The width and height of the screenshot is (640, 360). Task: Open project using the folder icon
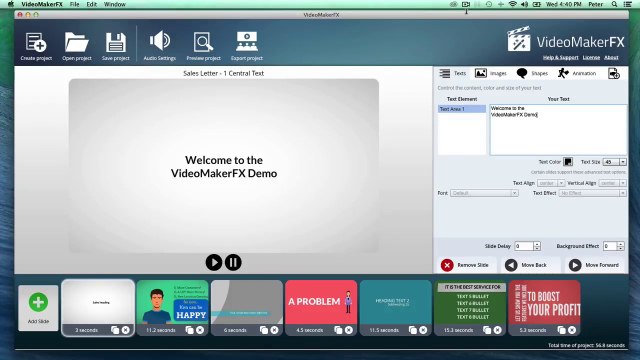click(x=77, y=42)
